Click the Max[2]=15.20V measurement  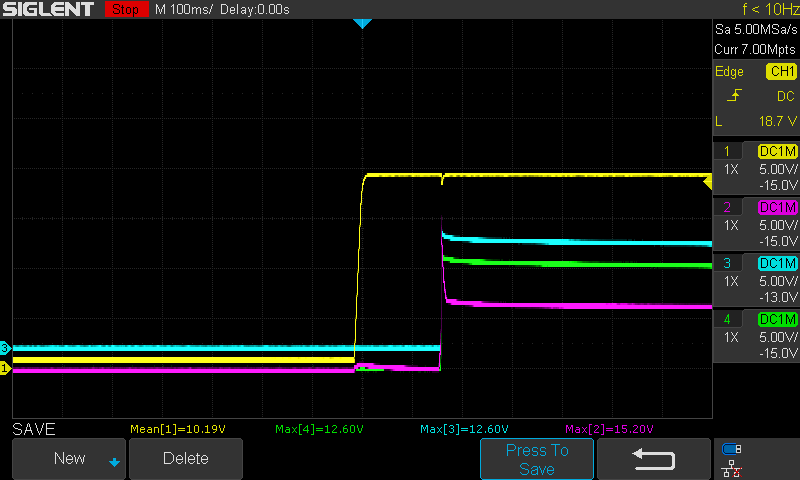[609, 429]
